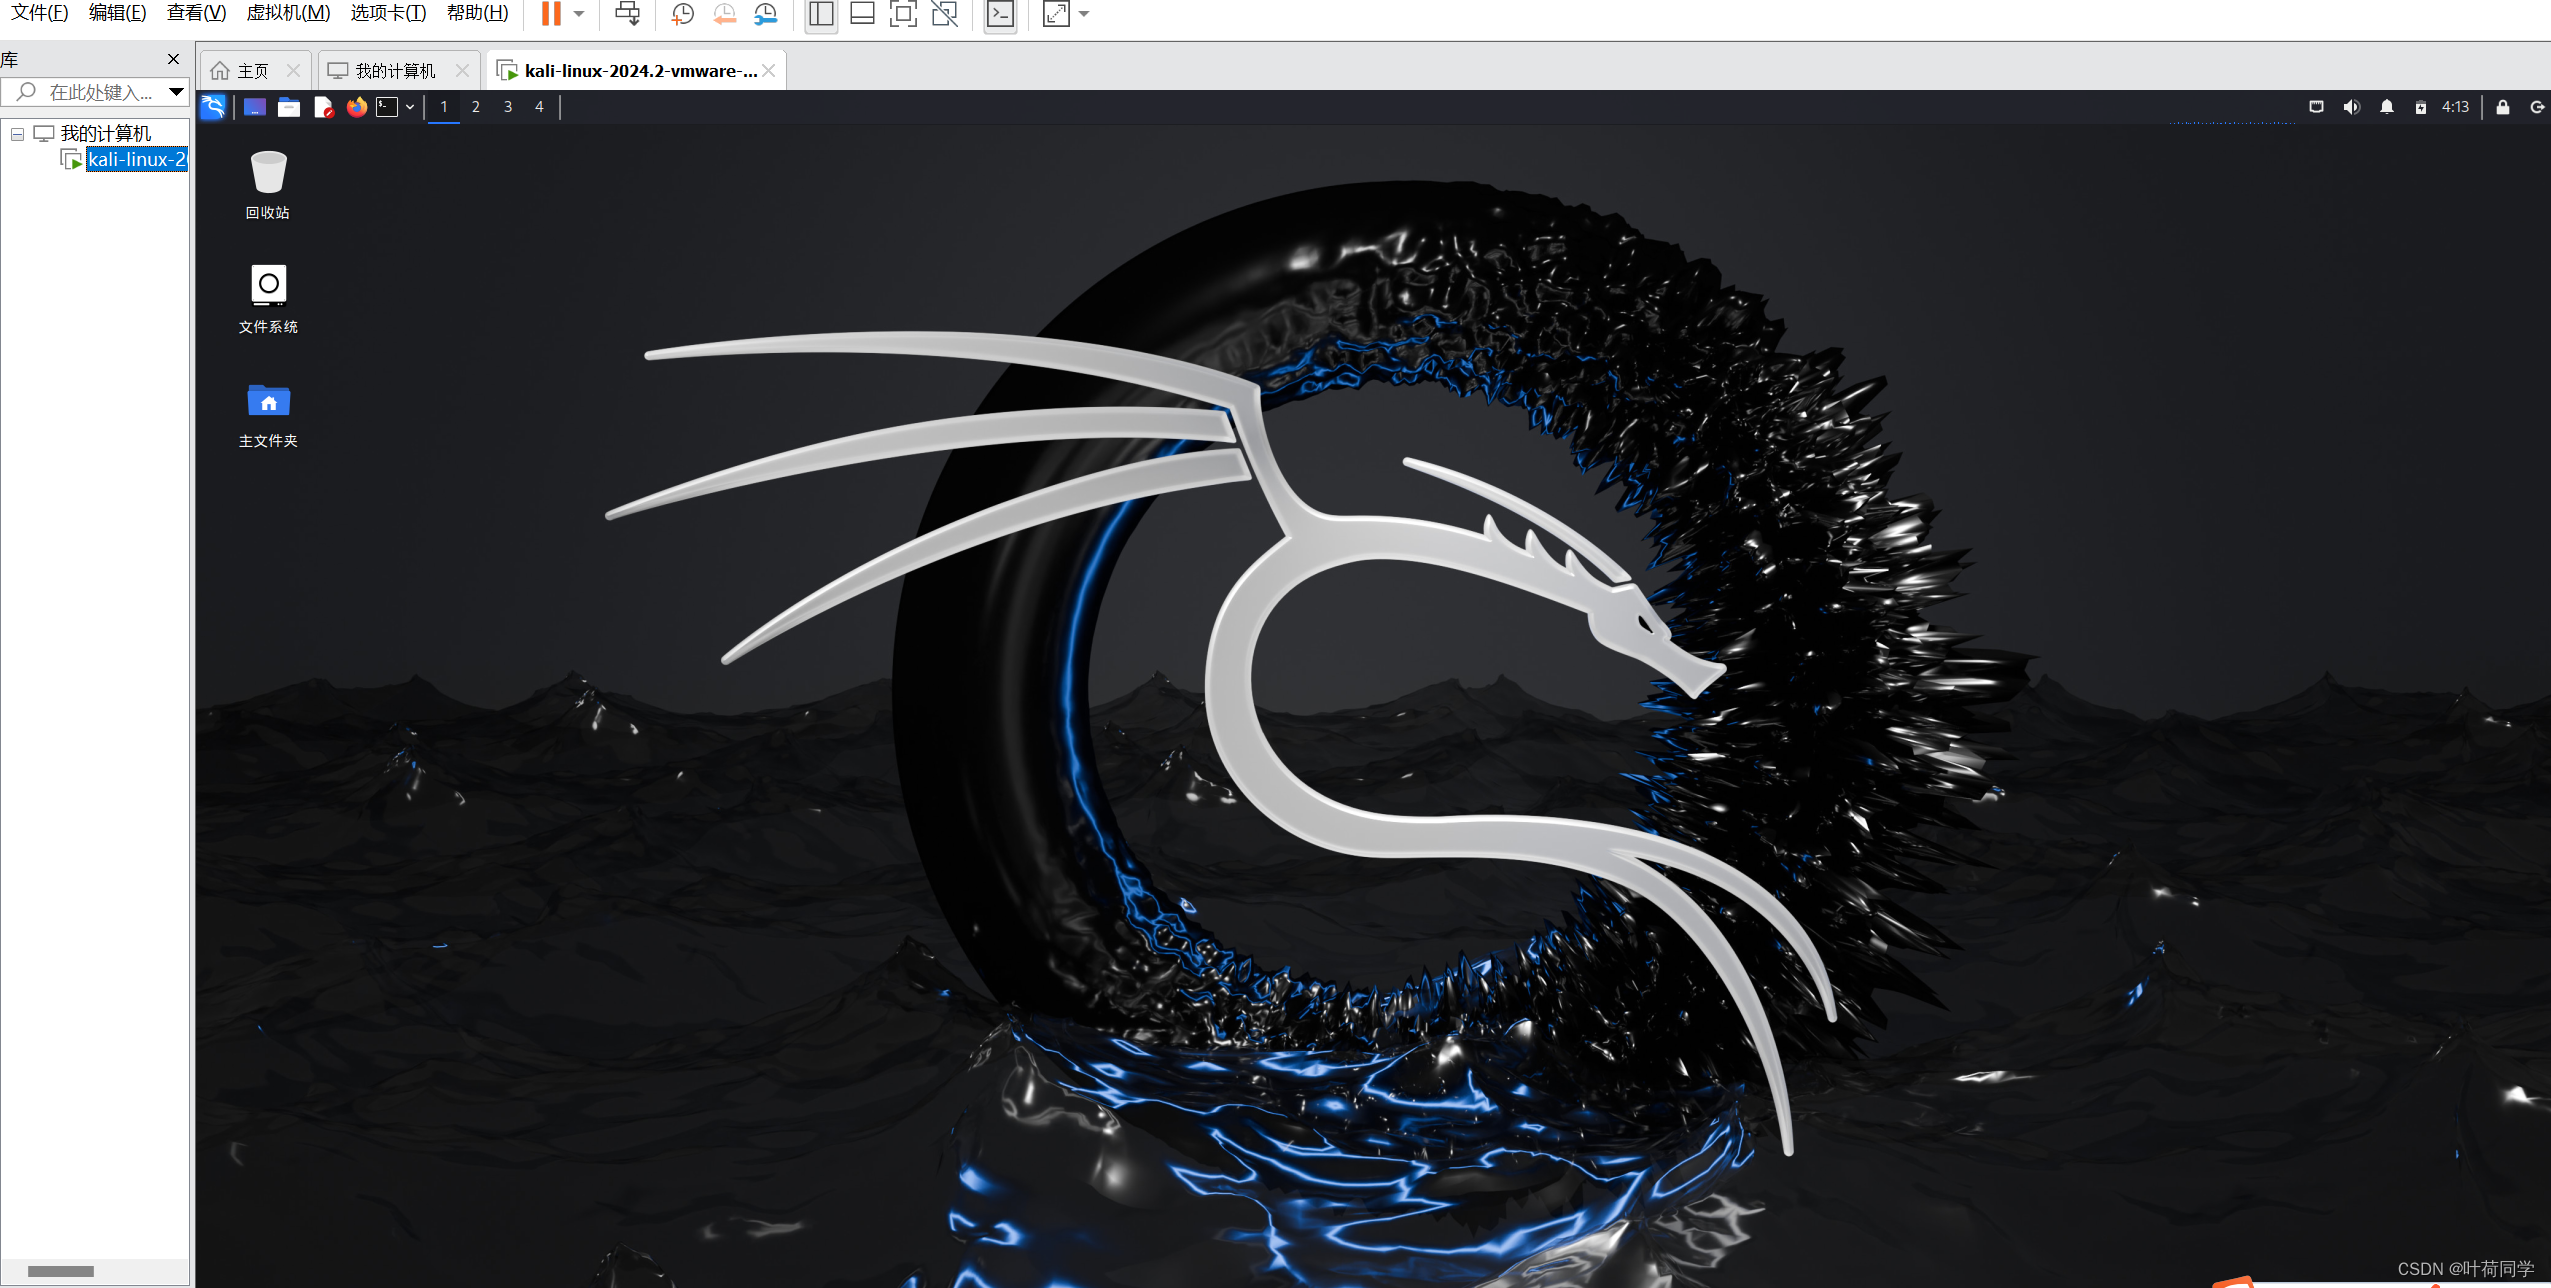Switch to workspace 2
The height and width of the screenshot is (1288, 2551).
click(476, 107)
